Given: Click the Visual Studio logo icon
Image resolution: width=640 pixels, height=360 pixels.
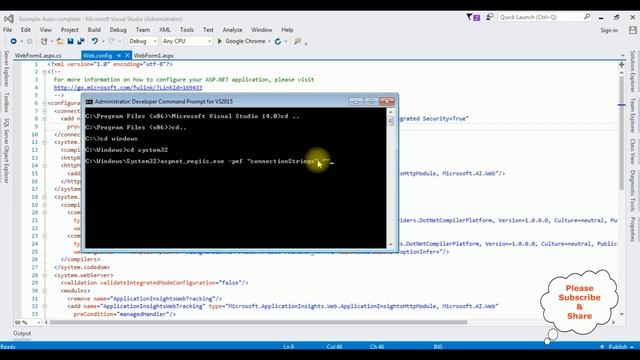Looking at the screenshot, I should [9, 19].
